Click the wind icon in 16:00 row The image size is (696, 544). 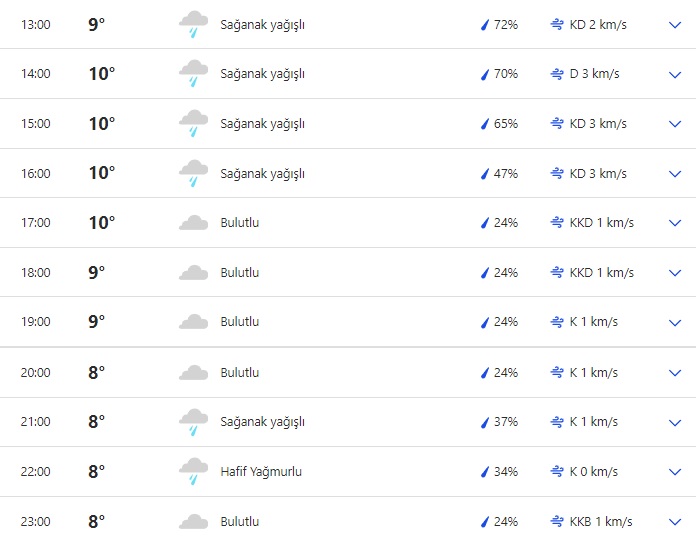(557, 173)
